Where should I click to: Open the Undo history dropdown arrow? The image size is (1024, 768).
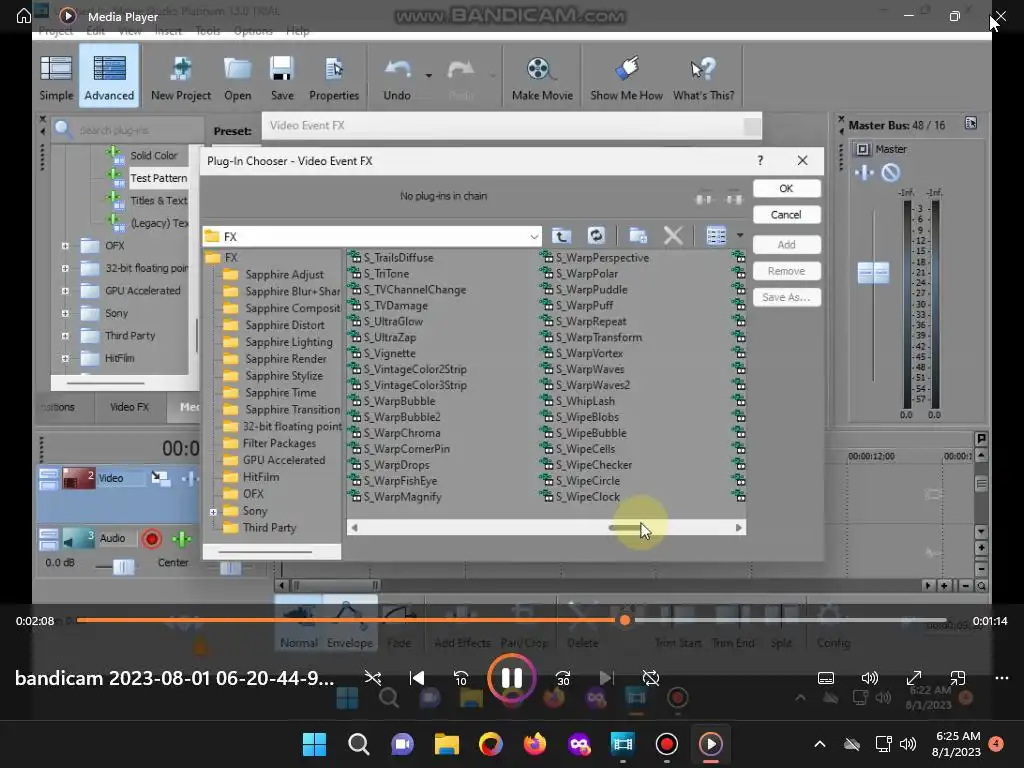click(428, 76)
